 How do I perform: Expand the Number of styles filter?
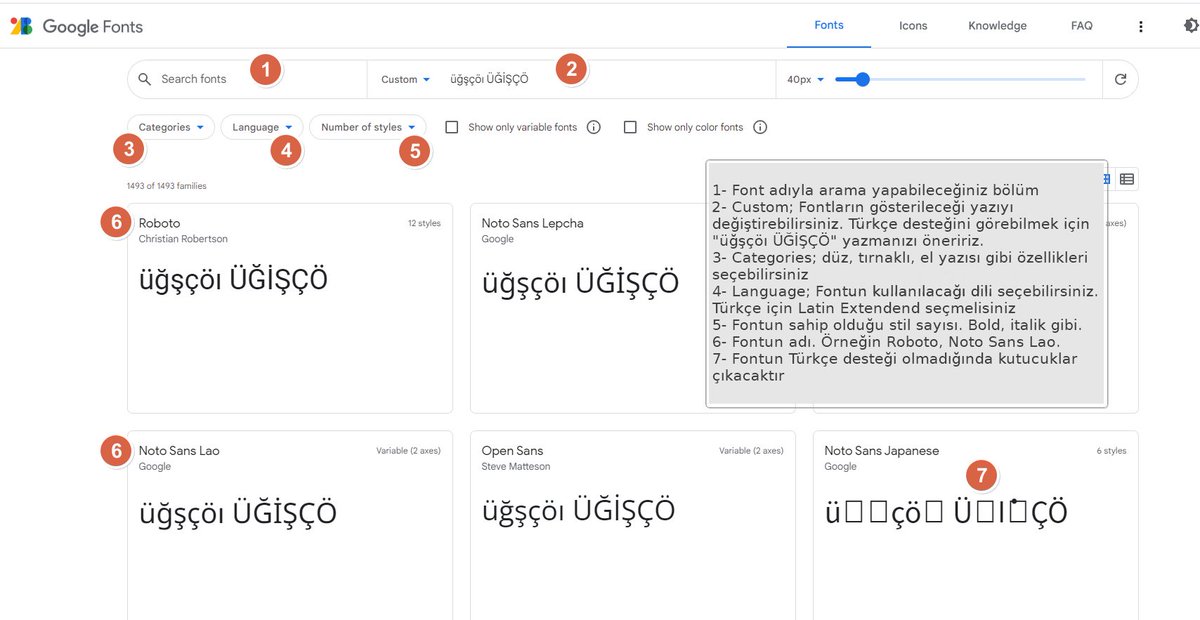368,127
